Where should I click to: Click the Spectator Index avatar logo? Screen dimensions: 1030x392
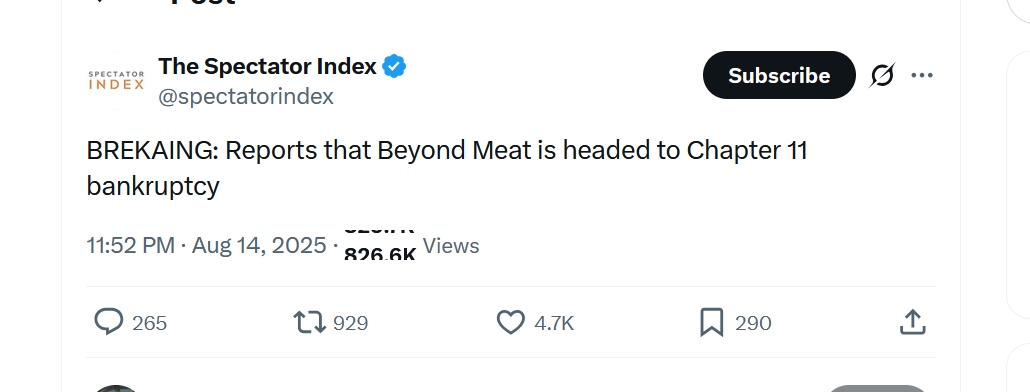116,81
